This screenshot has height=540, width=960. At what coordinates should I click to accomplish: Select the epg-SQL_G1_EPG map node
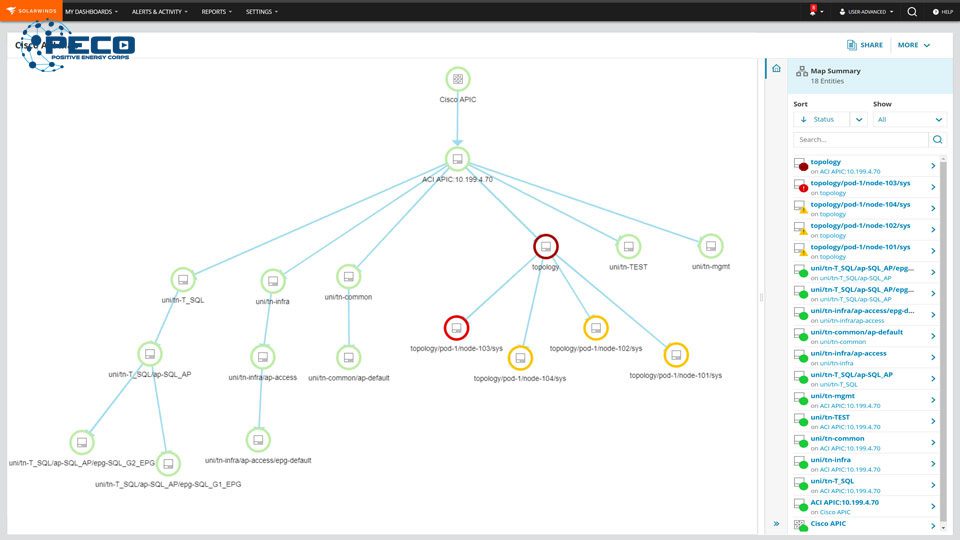(168, 464)
